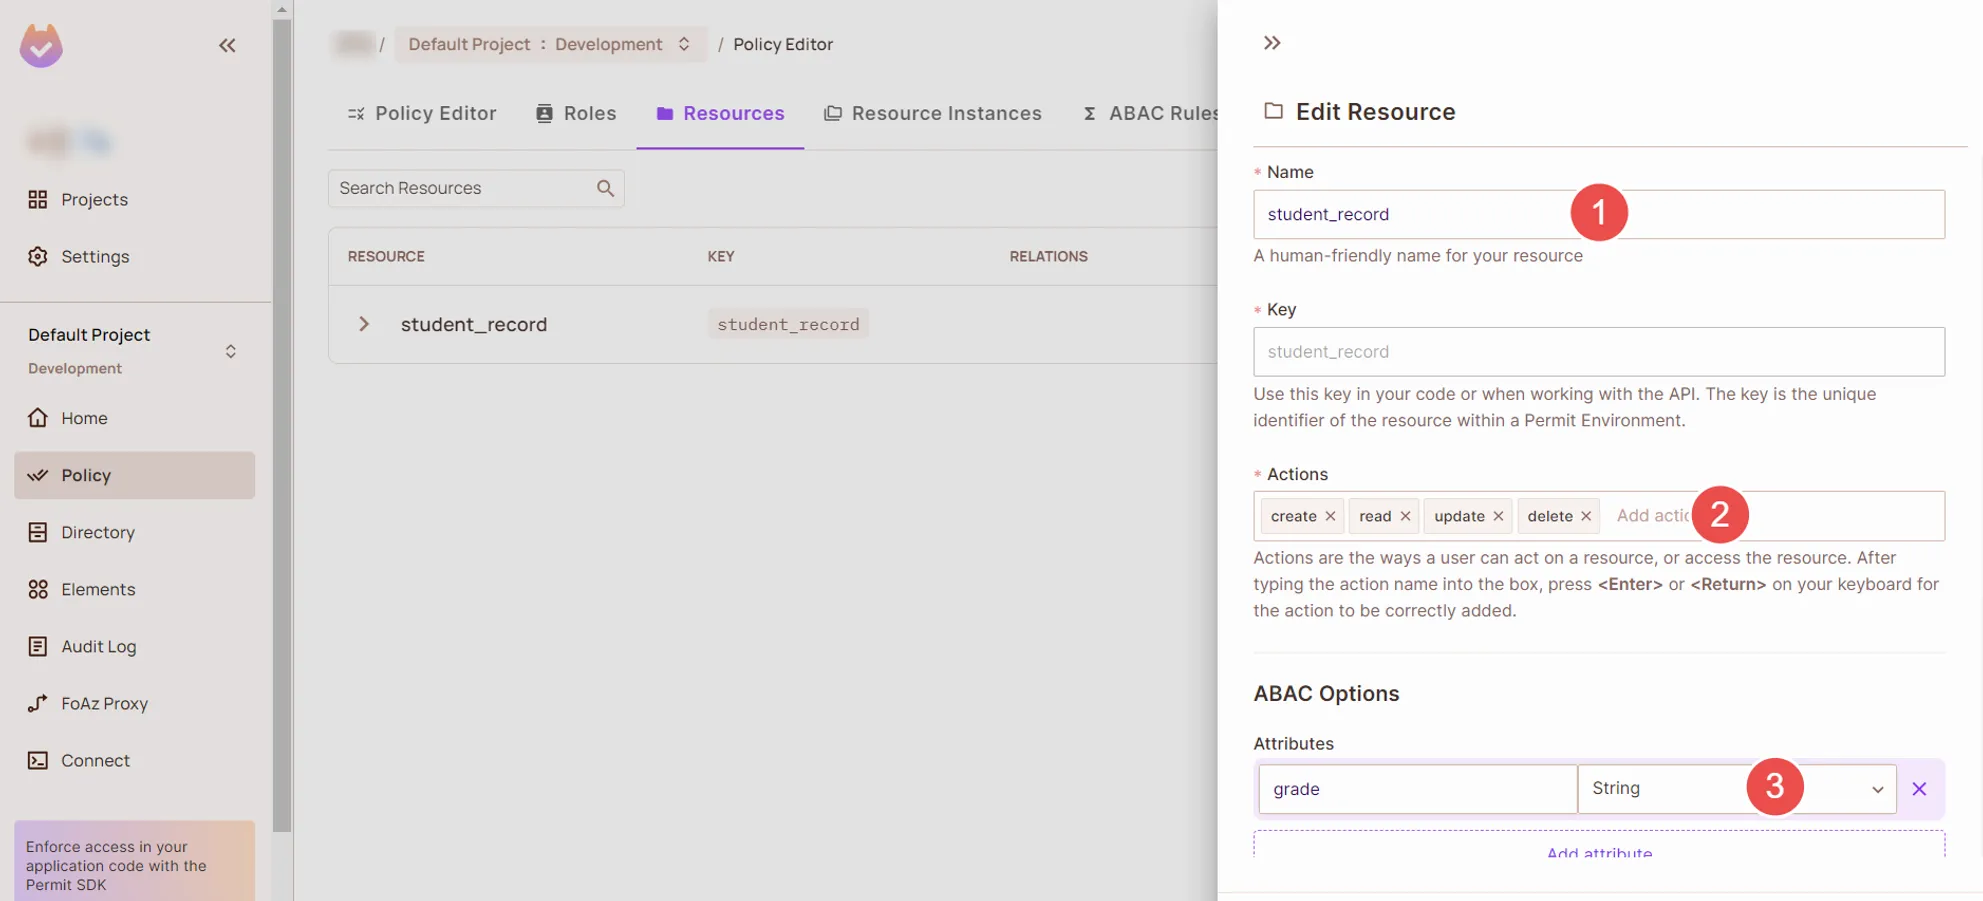
Task: Click the Add attribute button
Action: [x=1598, y=849]
